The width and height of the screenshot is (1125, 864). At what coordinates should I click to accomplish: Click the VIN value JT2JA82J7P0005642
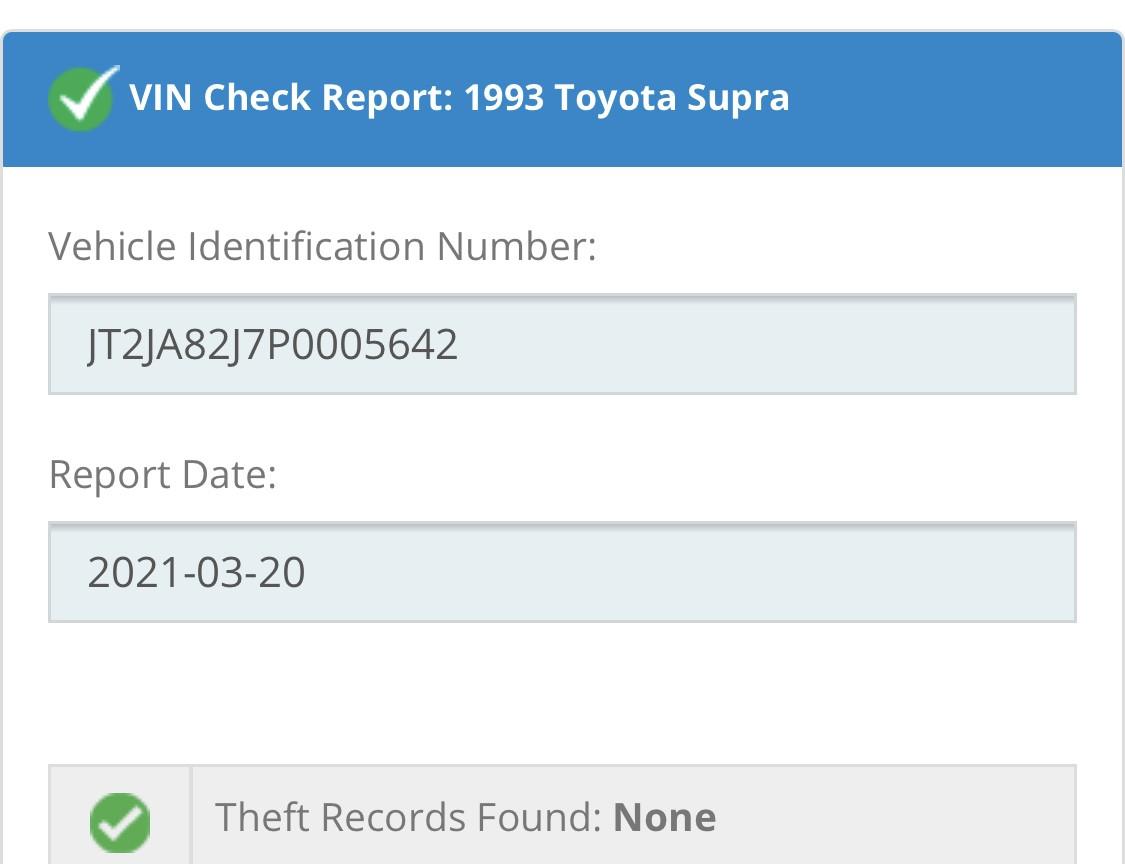point(272,345)
